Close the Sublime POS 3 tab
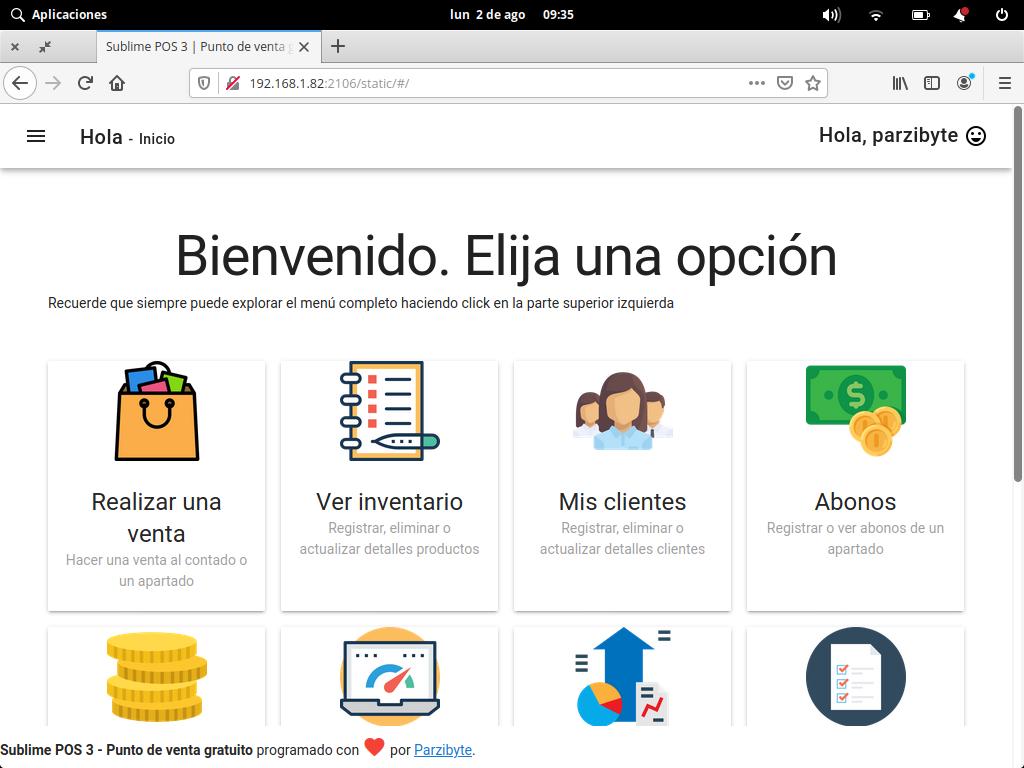The width and height of the screenshot is (1024, 768). pos(304,47)
